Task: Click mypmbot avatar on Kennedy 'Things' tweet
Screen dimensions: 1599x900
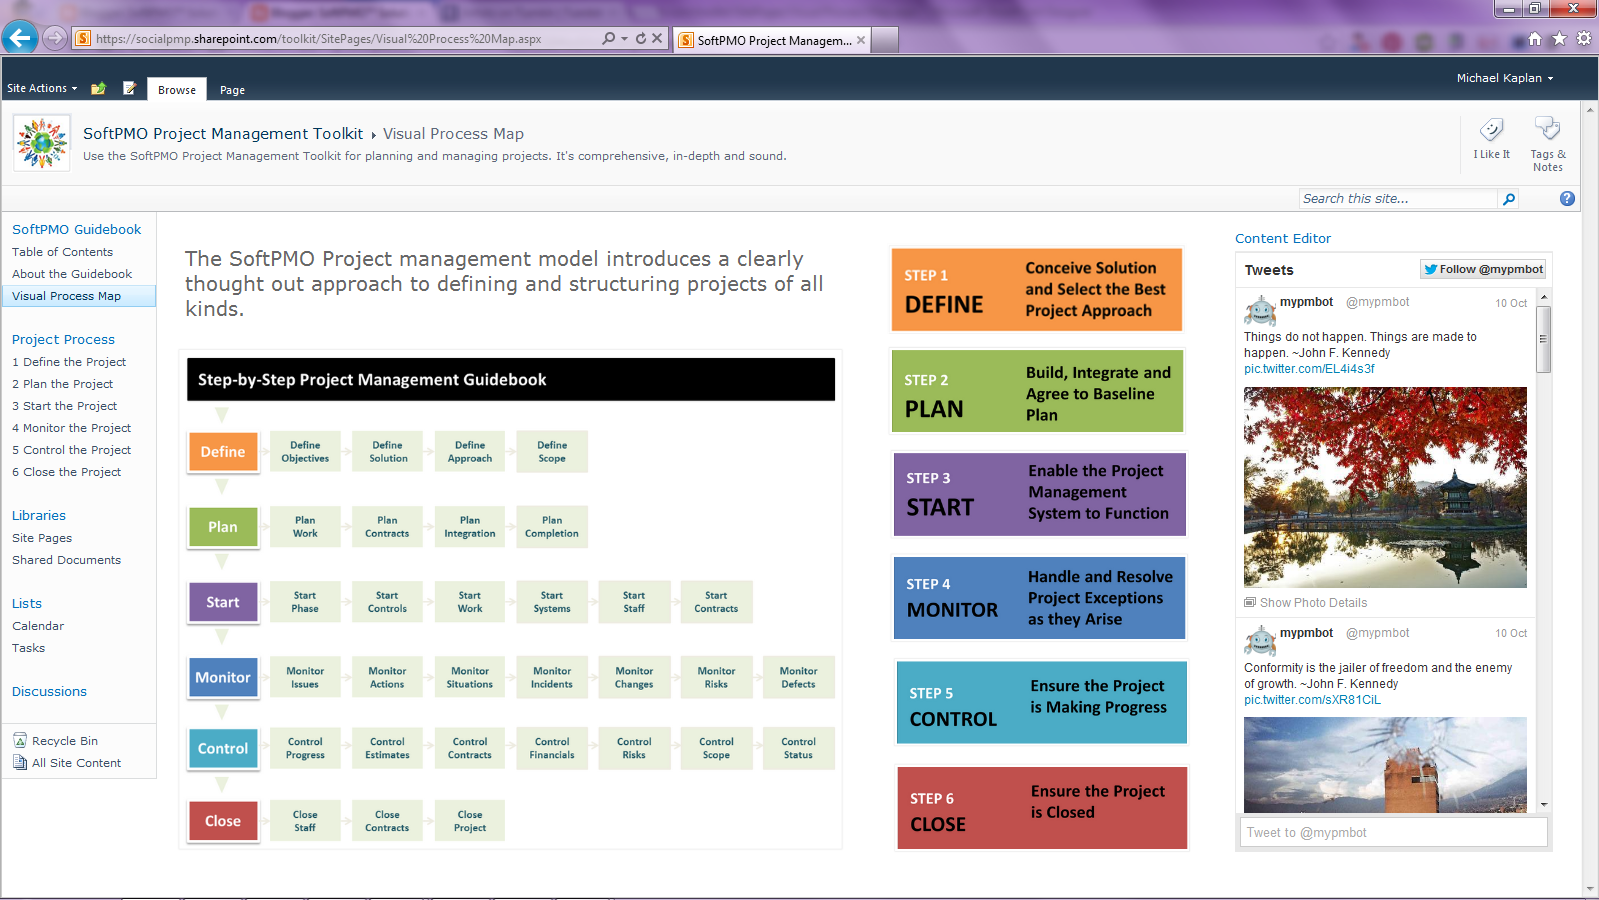Action: pyautogui.click(x=1260, y=310)
